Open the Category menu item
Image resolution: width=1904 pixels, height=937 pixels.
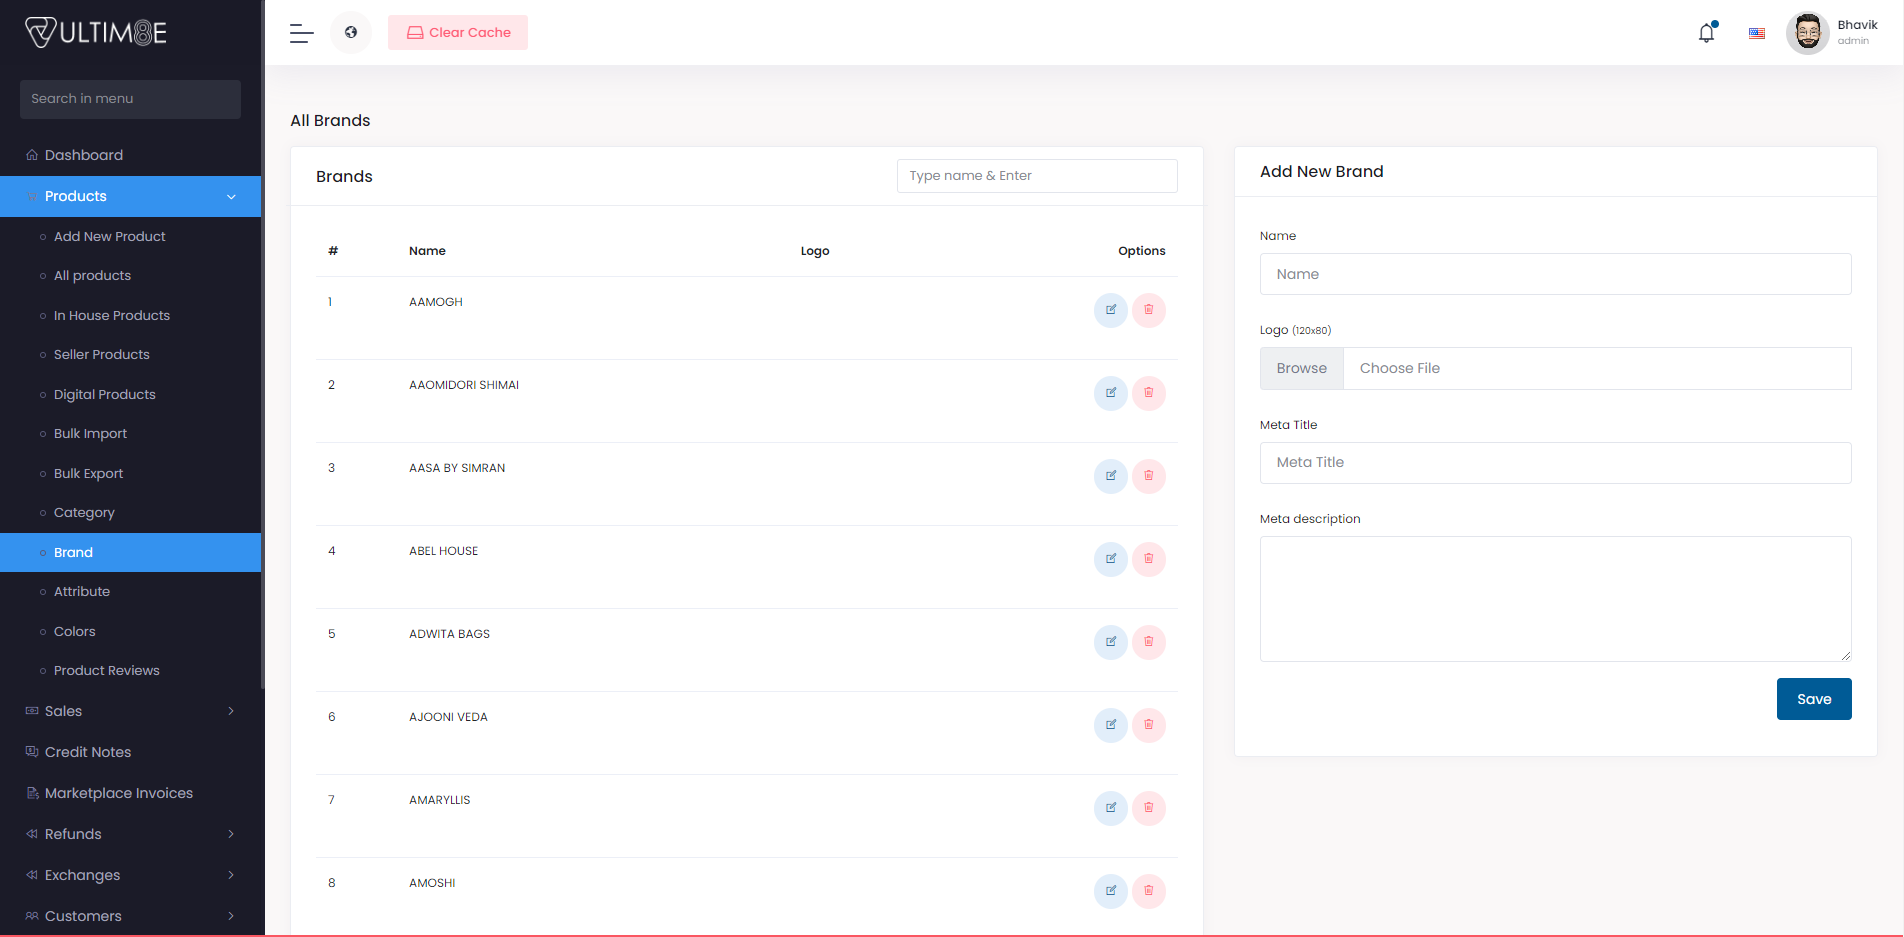coord(84,513)
